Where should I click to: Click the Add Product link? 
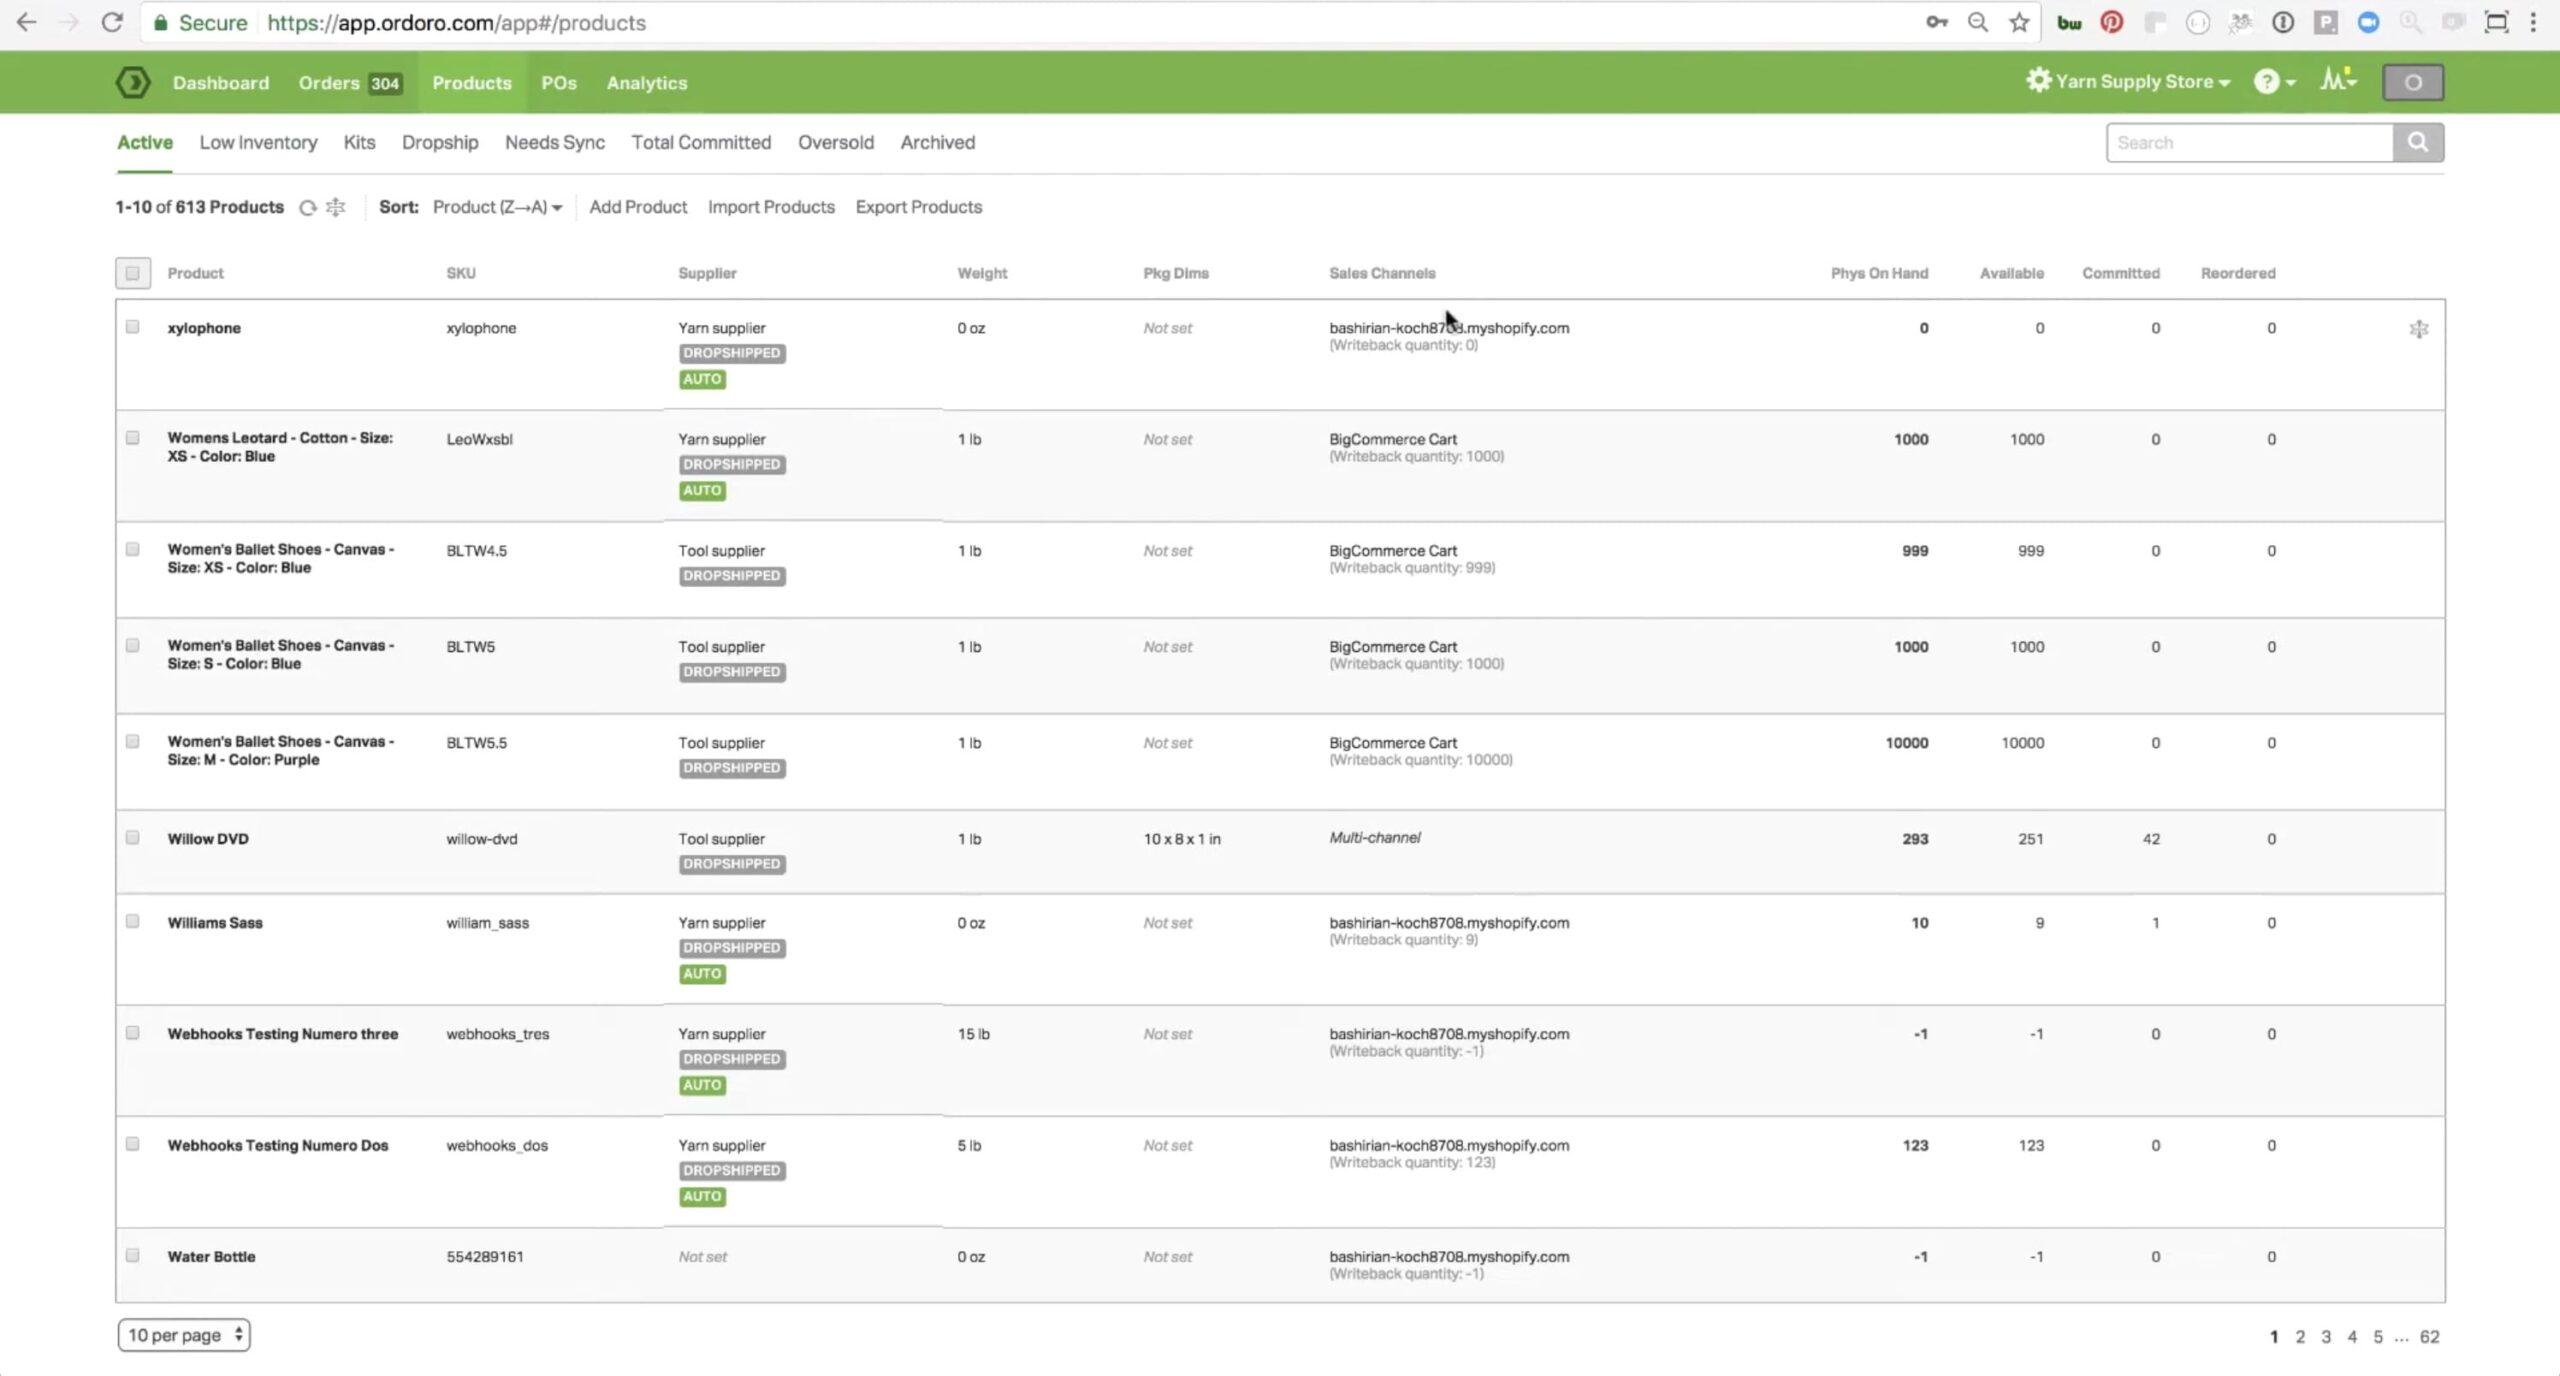tap(637, 207)
